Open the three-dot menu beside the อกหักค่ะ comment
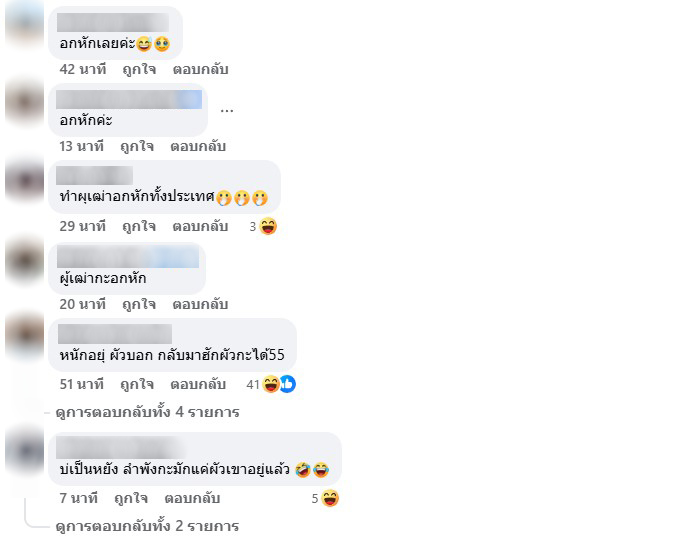The image size is (677, 542). click(227, 111)
